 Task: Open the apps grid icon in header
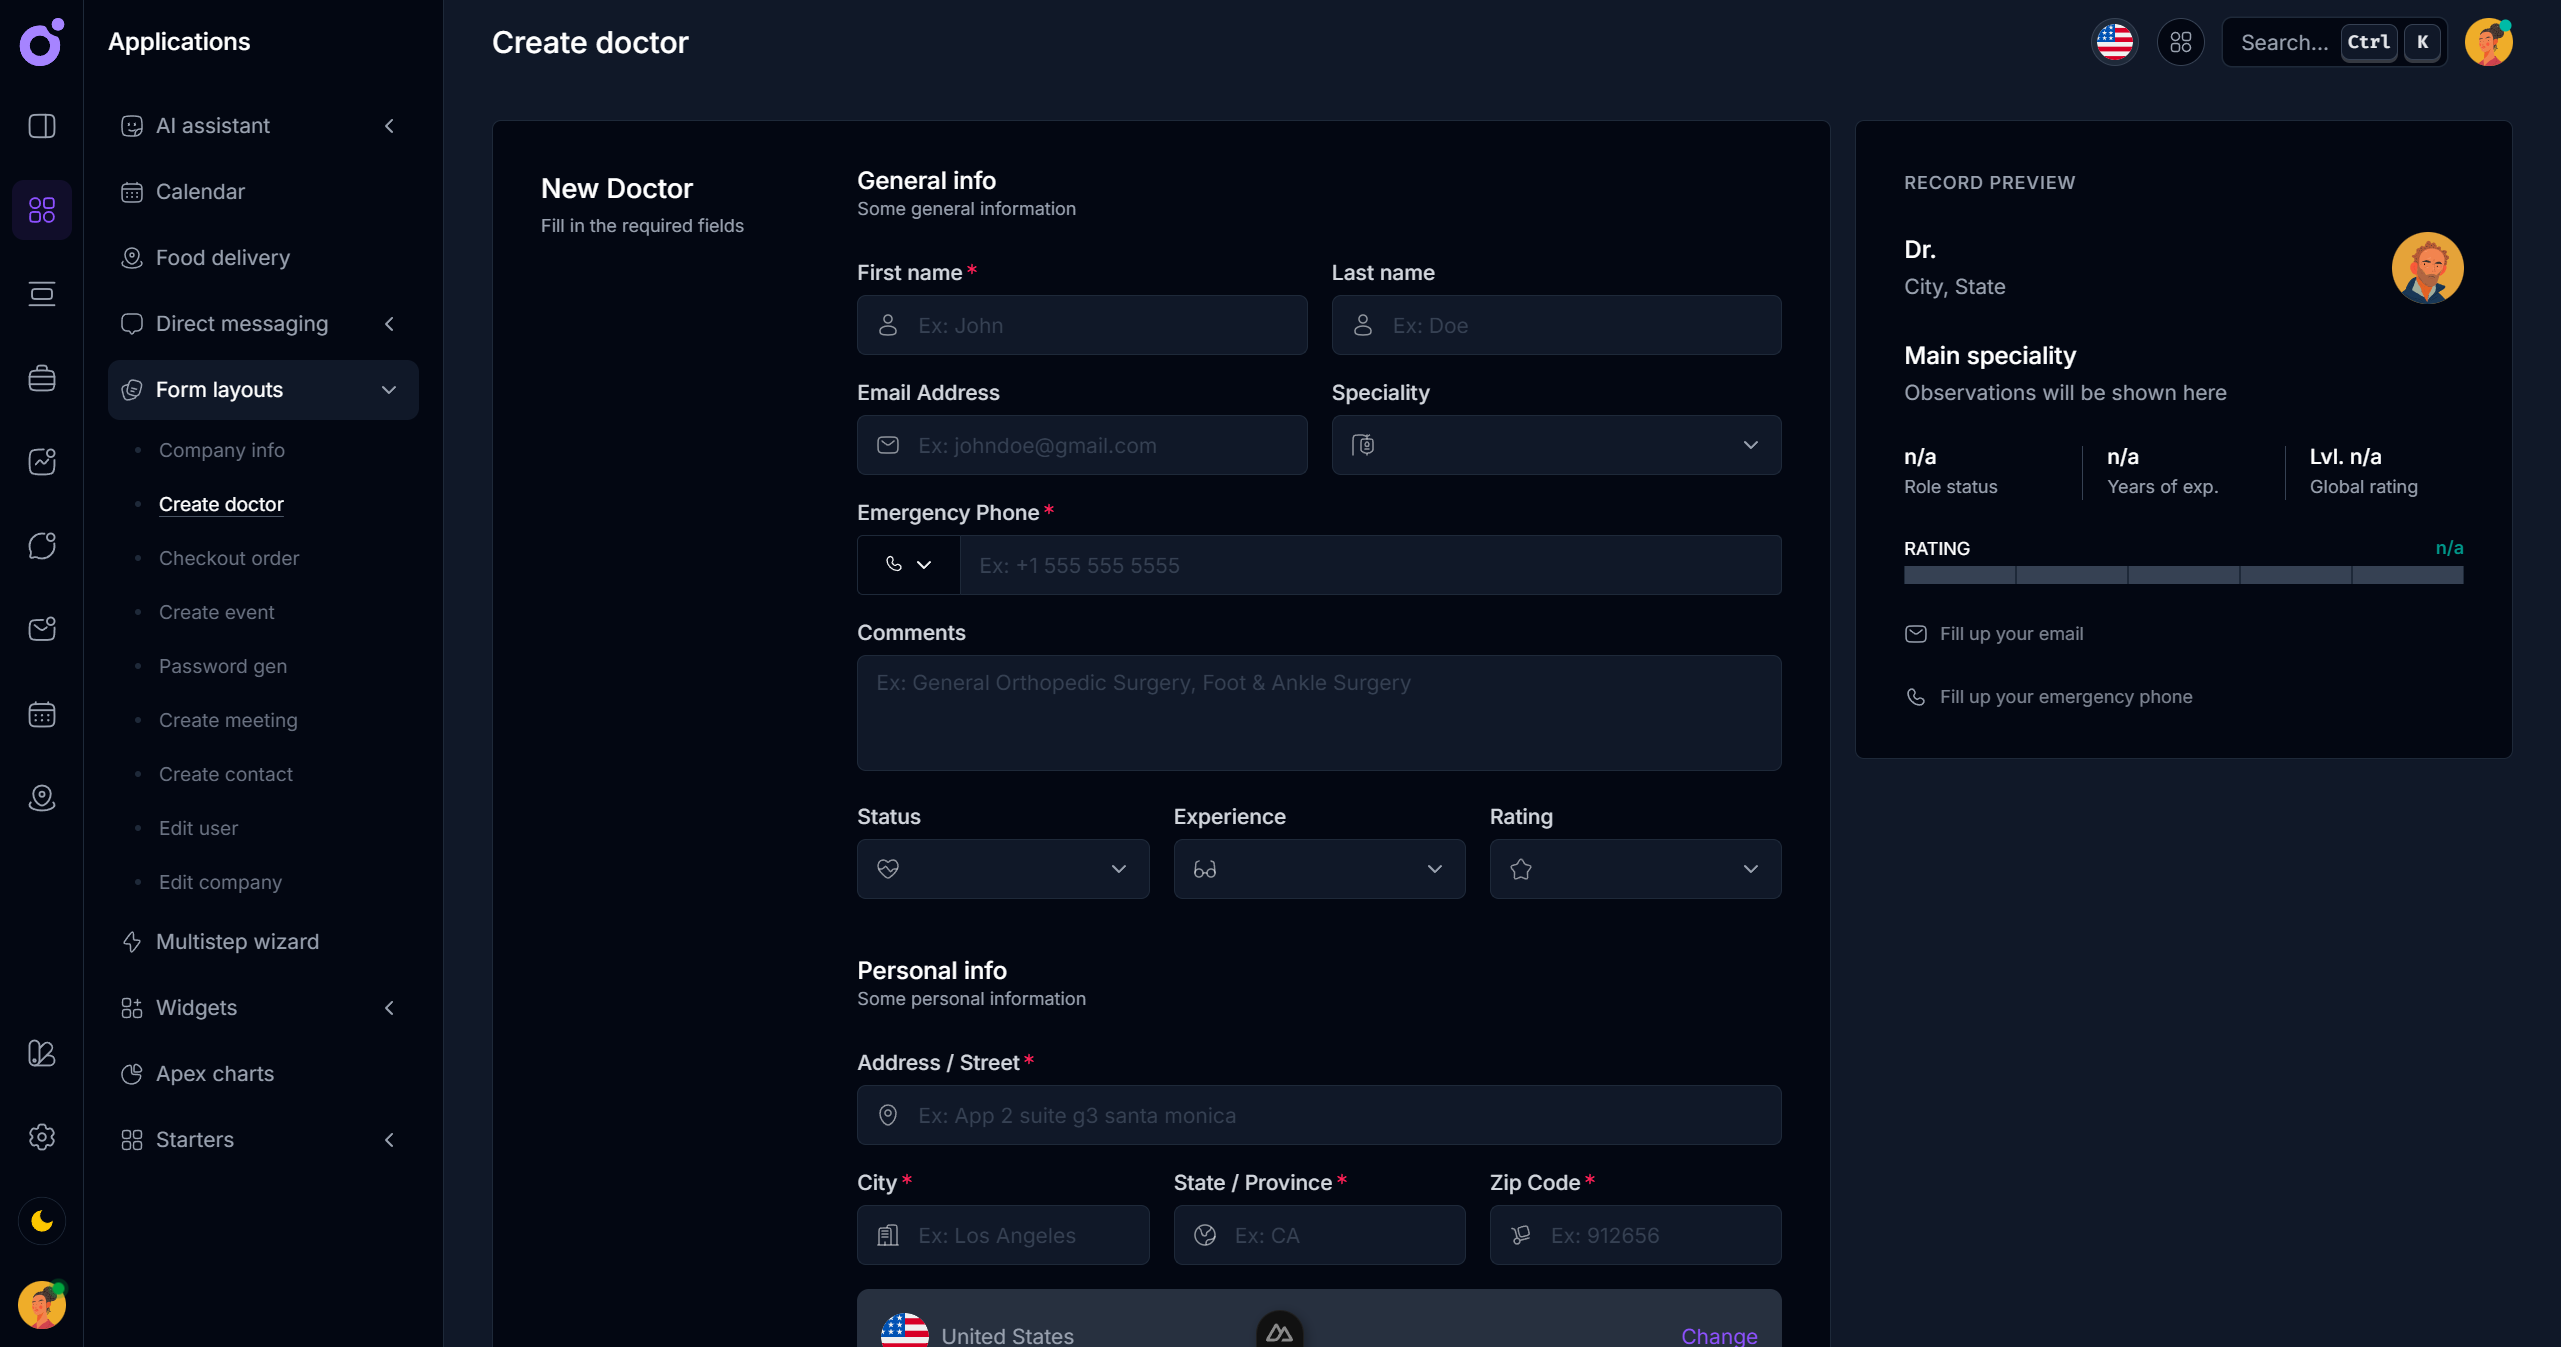click(x=2180, y=42)
